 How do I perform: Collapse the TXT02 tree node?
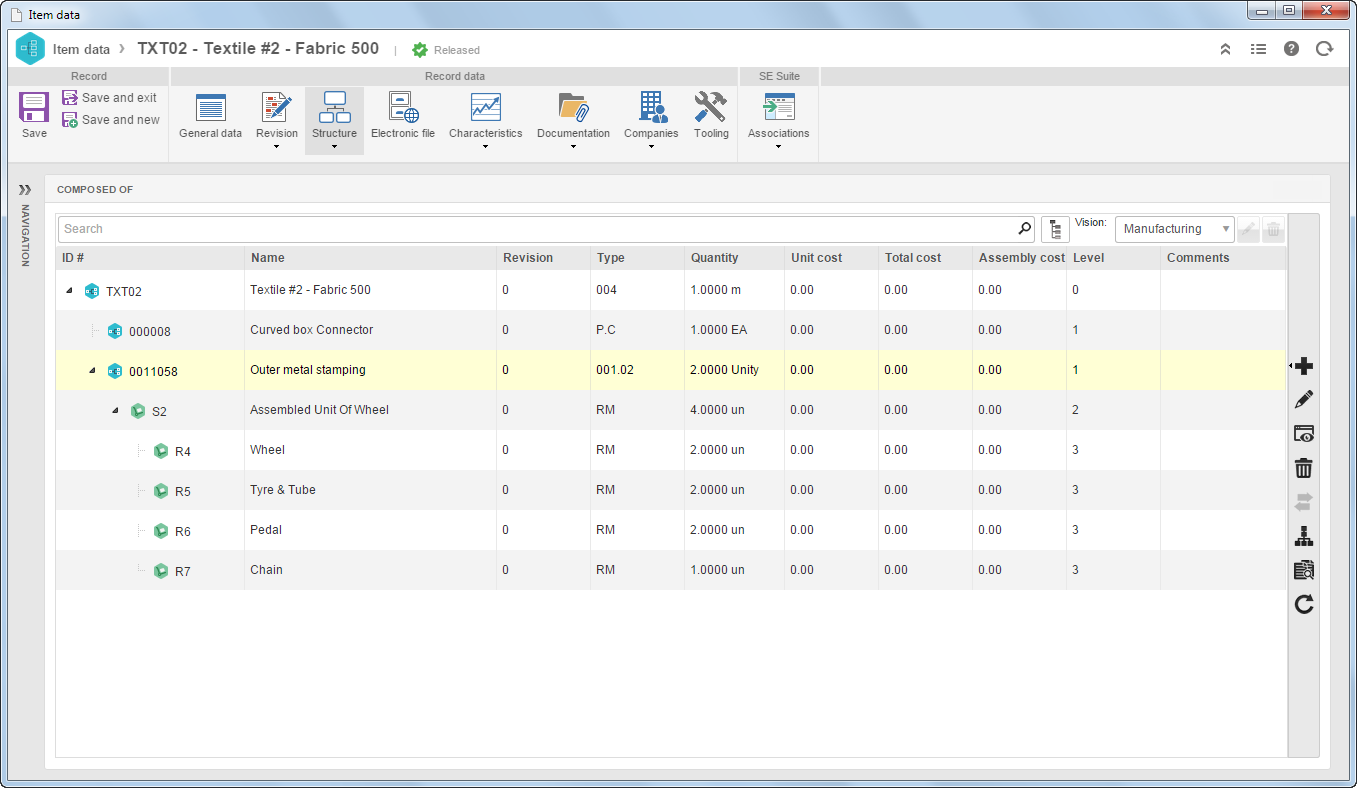tap(70, 291)
